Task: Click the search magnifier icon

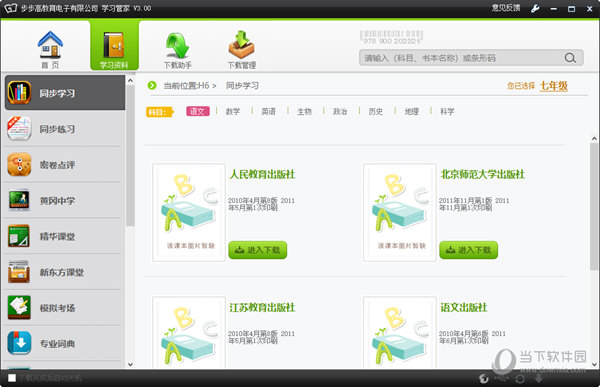Action: pos(570,58)
